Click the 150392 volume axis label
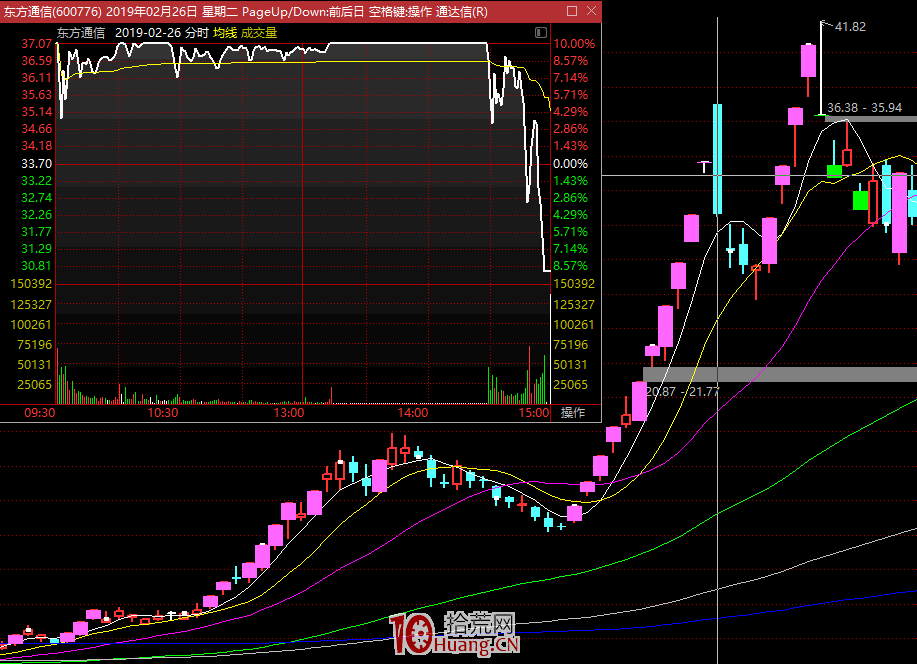This screenshot has width=917, height=664. (x=34, y=284)
